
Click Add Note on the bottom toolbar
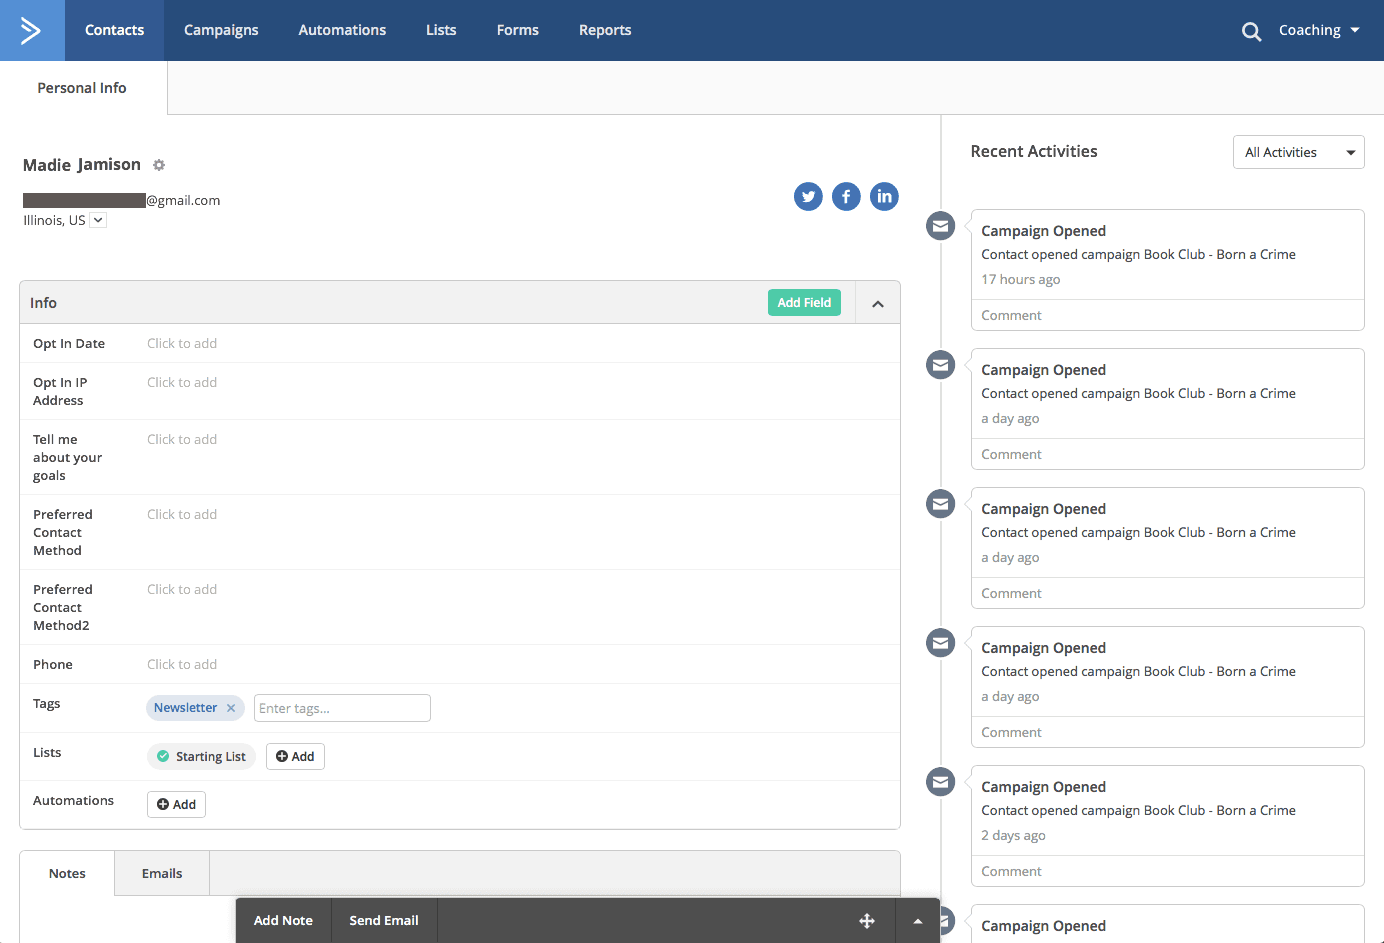pos(283,920)
